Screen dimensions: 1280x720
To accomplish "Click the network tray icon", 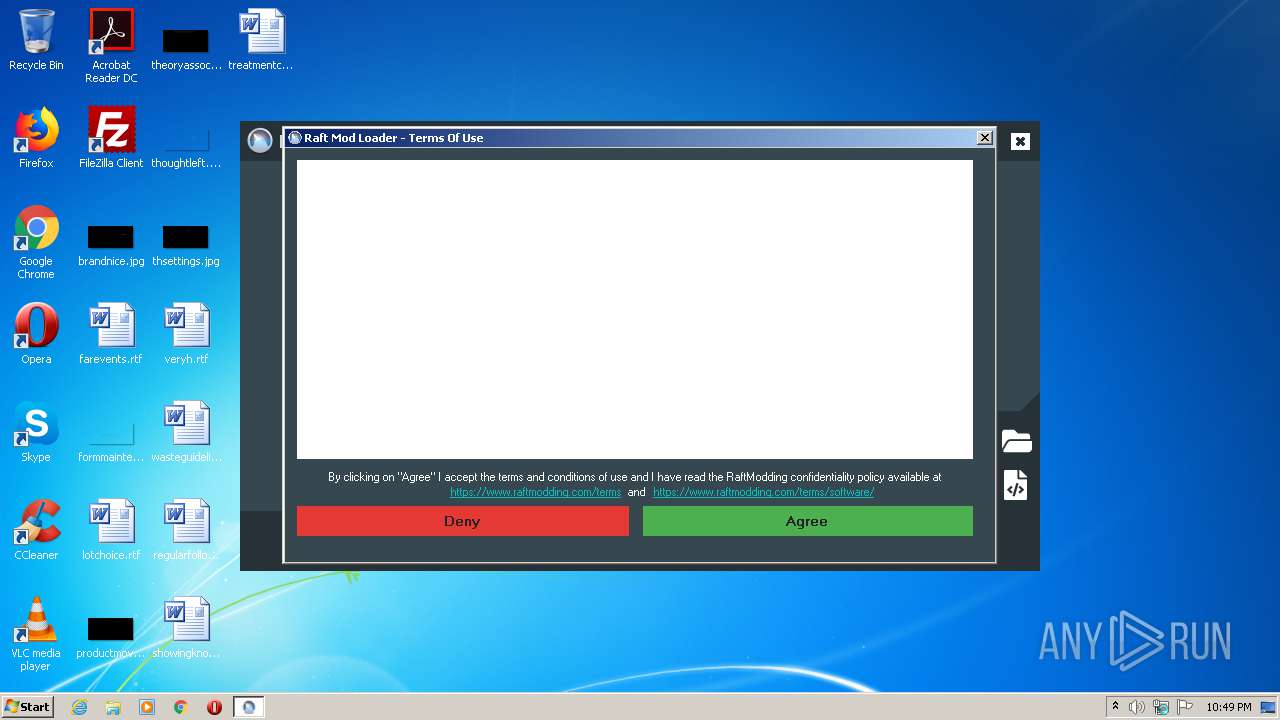I will 1161,707.
